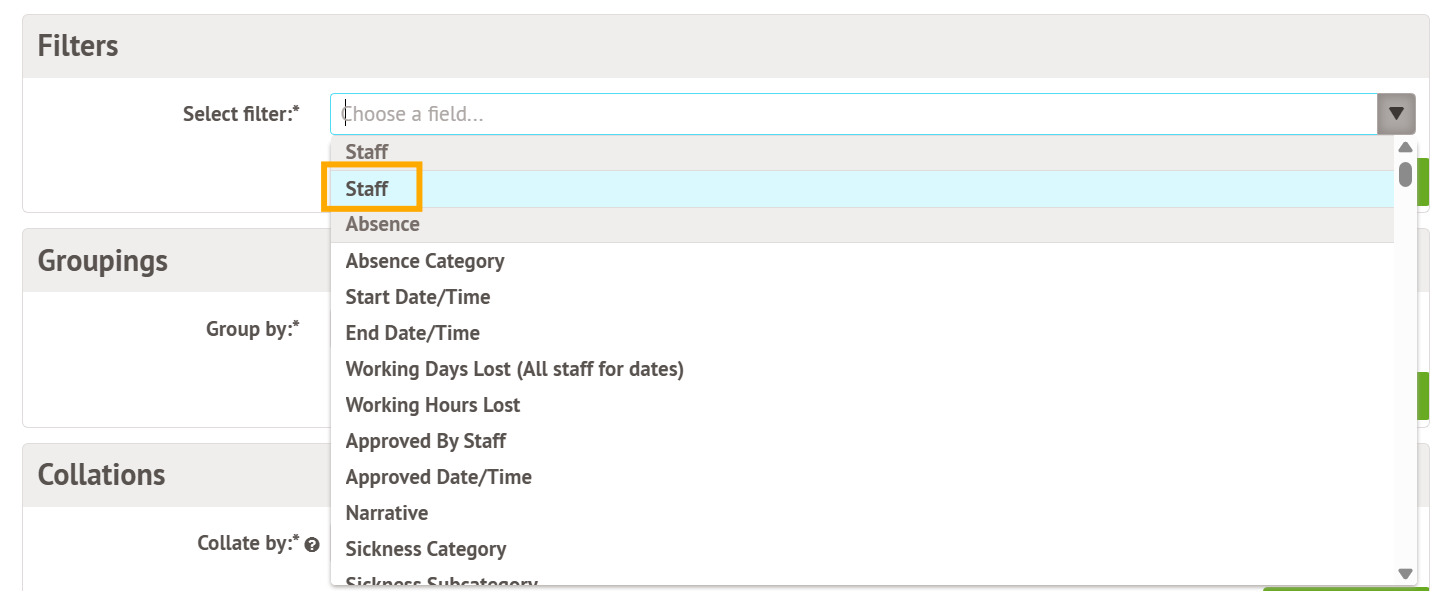Open the help icon beside Collate by
The height and width of the screenshot is (591, 1444).
(x=312, y=545)
